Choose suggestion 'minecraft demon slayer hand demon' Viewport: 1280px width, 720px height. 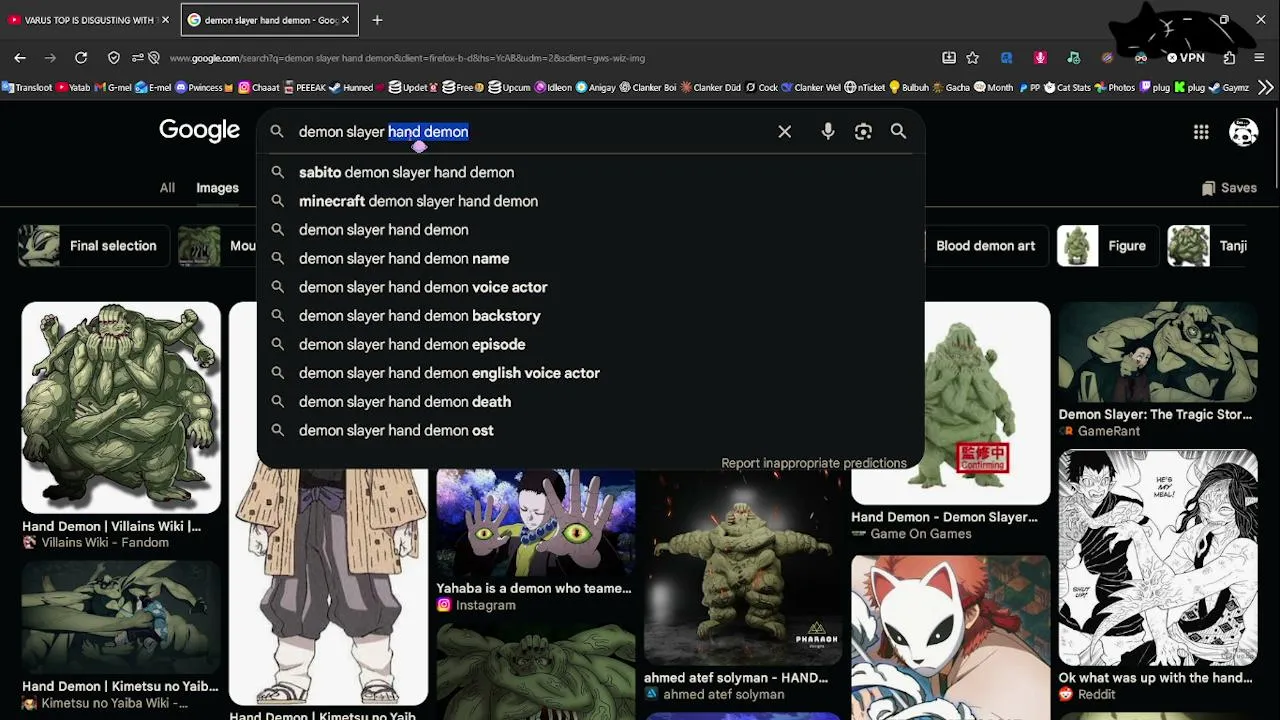(590, 201)
